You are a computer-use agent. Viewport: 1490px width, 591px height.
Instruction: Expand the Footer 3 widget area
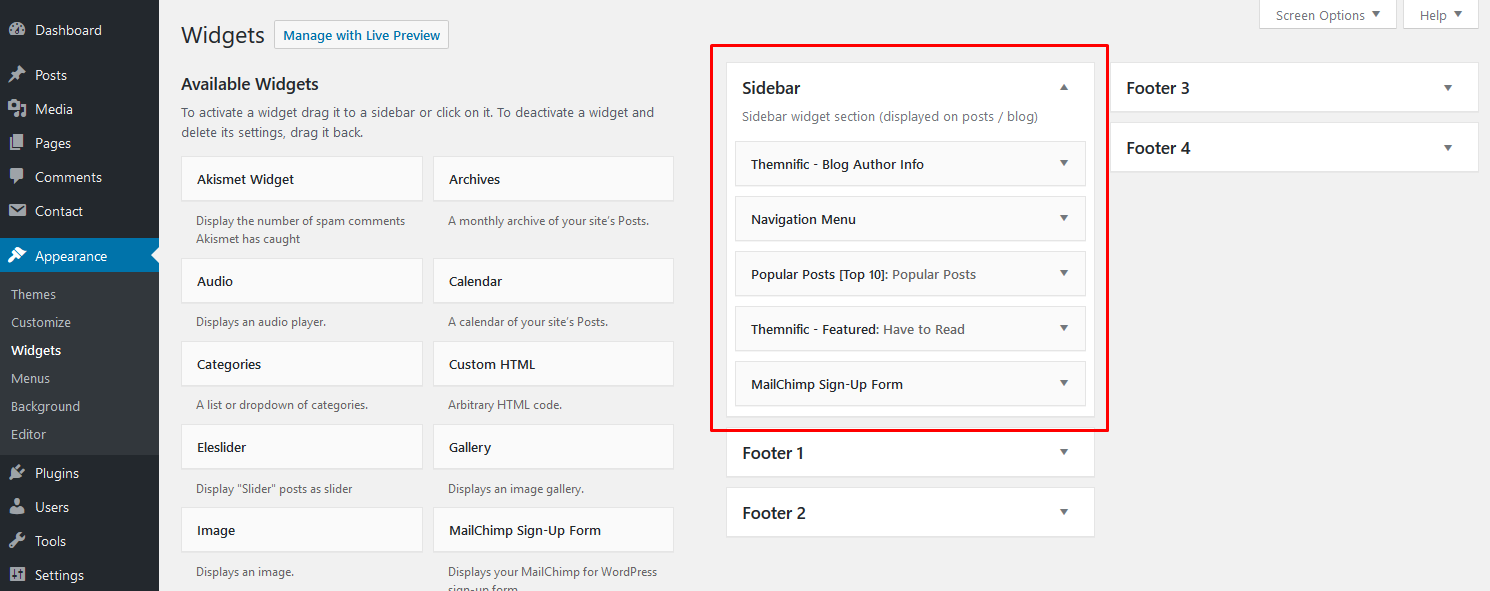tap(1448, 88)
